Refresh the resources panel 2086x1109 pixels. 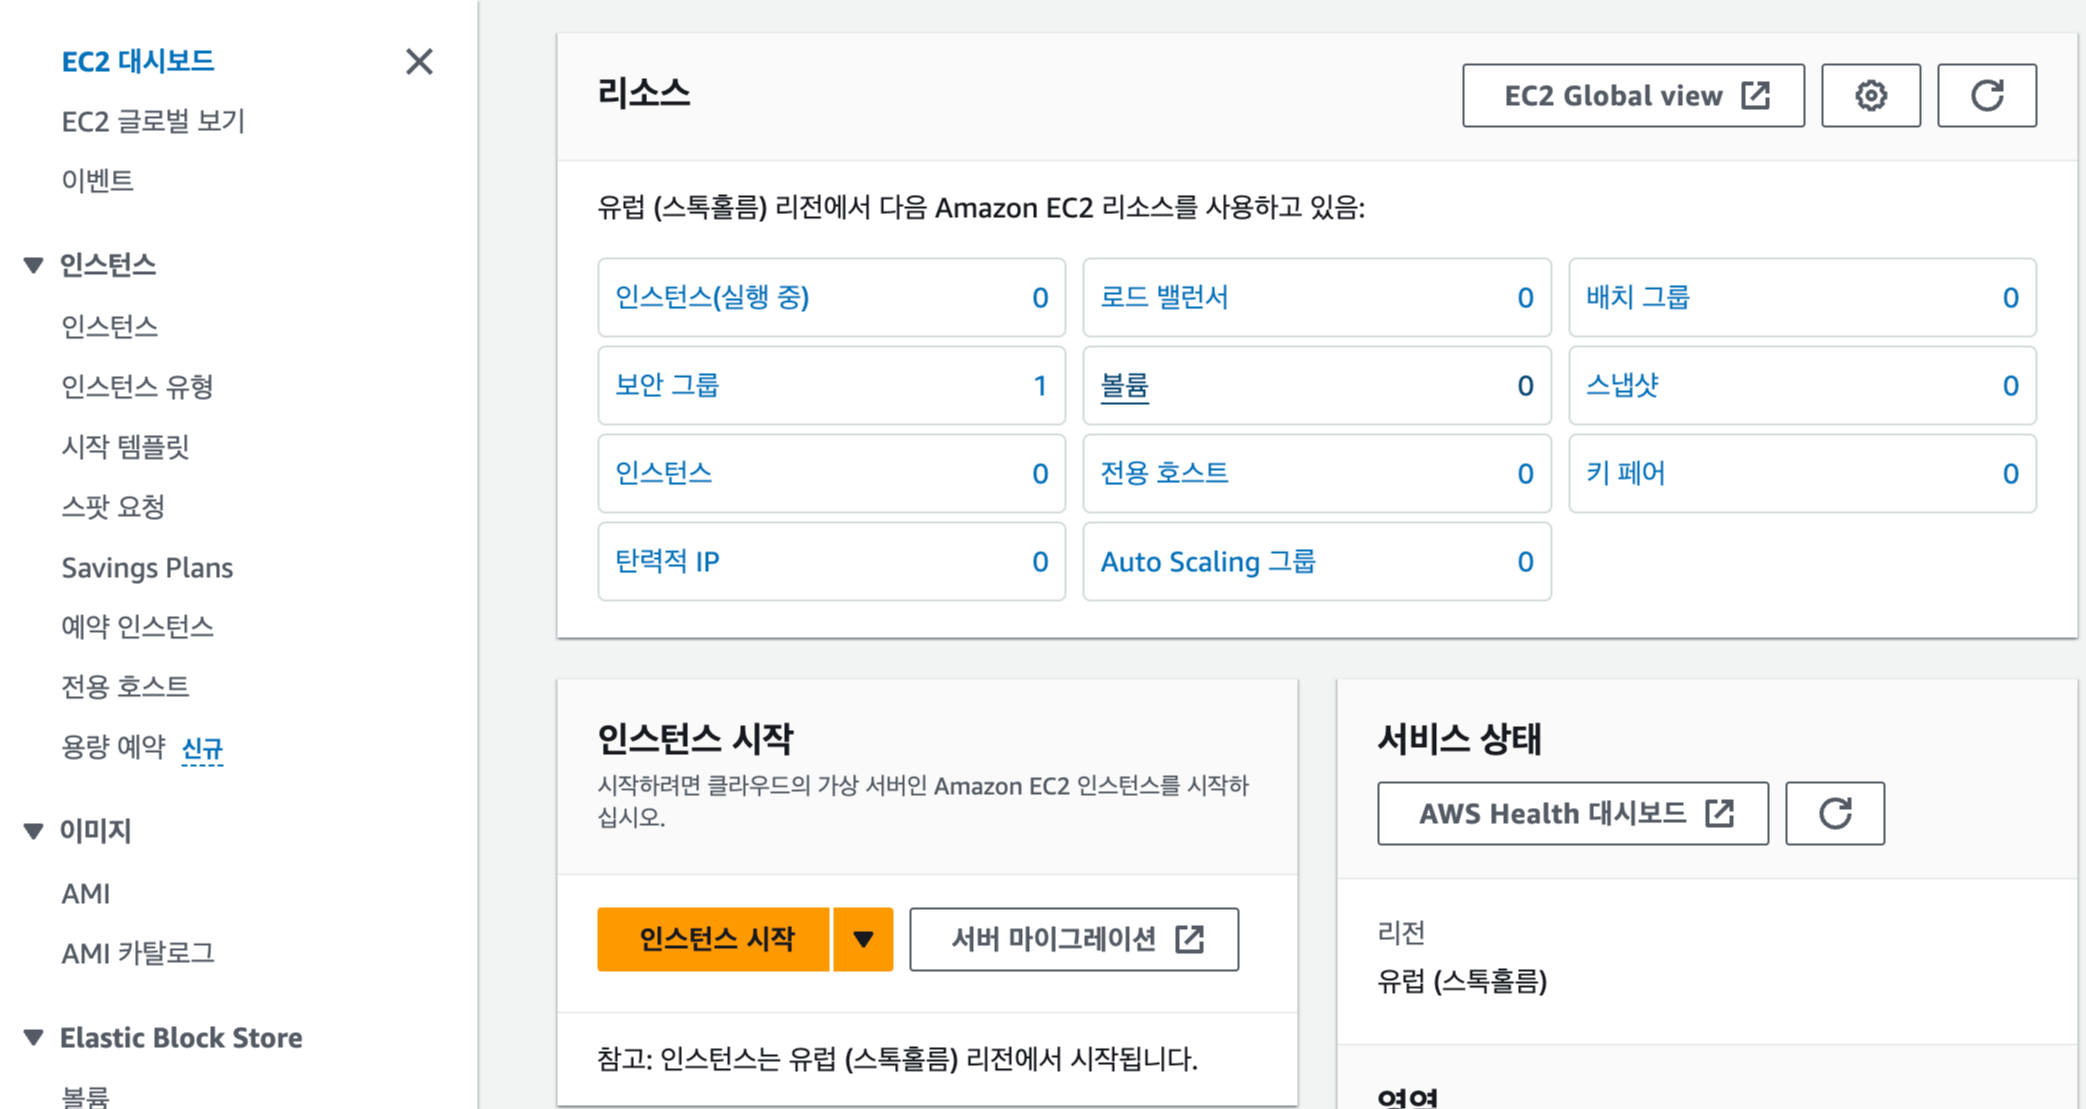tap(1986, 96)
